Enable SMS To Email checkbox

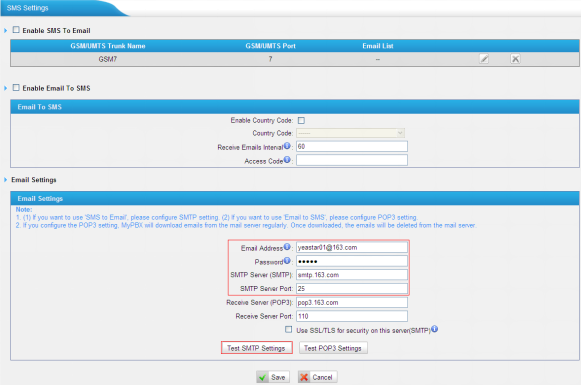[x=16, y=30]
